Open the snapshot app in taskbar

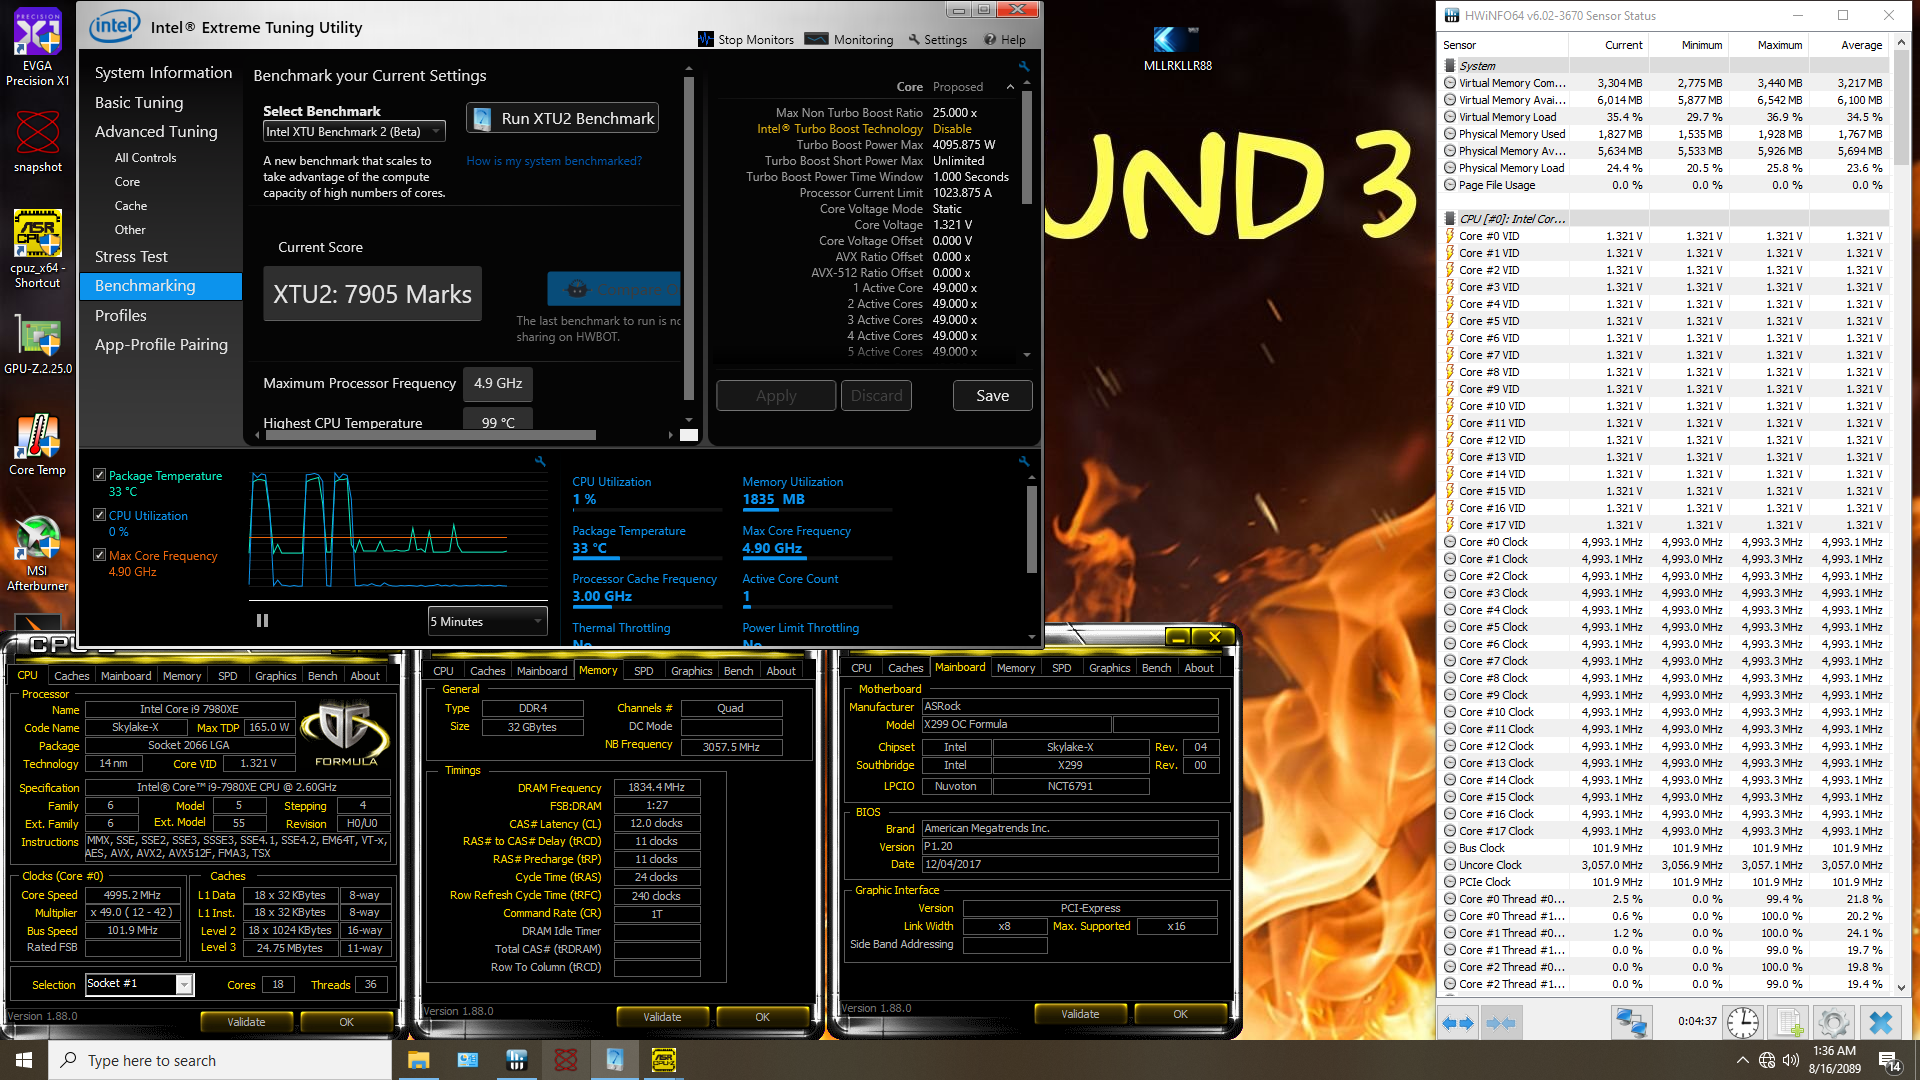566,1060
